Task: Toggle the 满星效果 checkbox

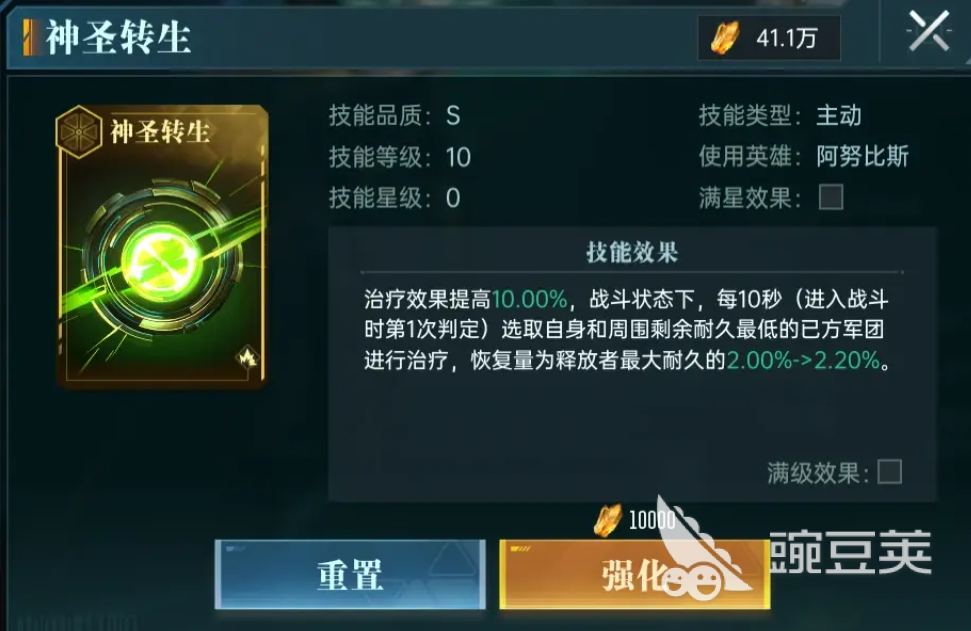Action: [831, 198]
